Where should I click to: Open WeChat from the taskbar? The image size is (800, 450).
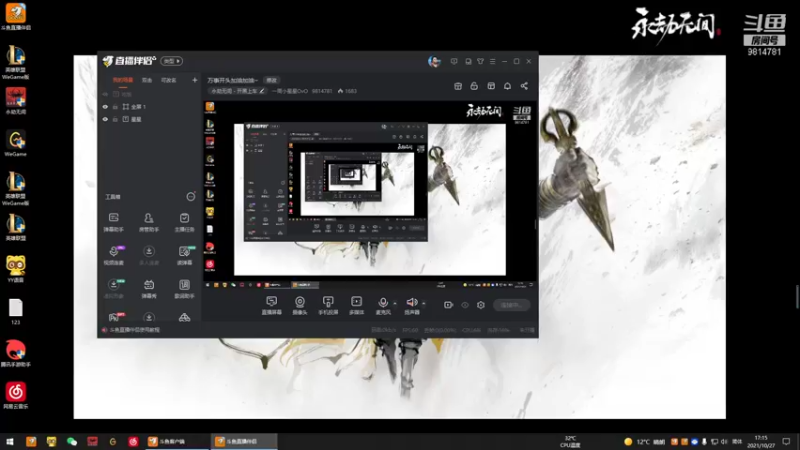coord(72,441)
